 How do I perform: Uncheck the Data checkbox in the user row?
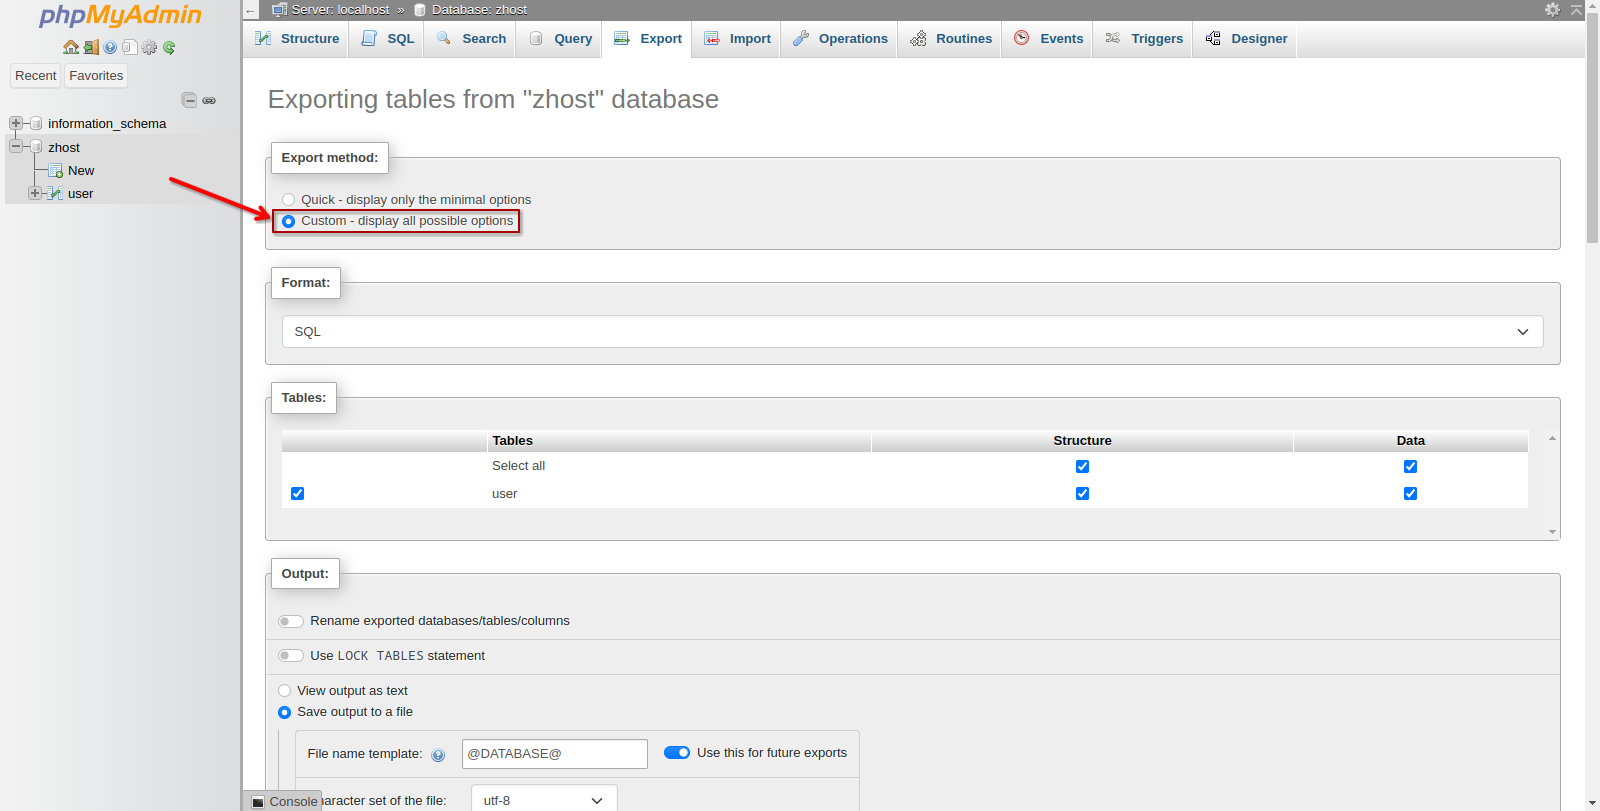1410,493
